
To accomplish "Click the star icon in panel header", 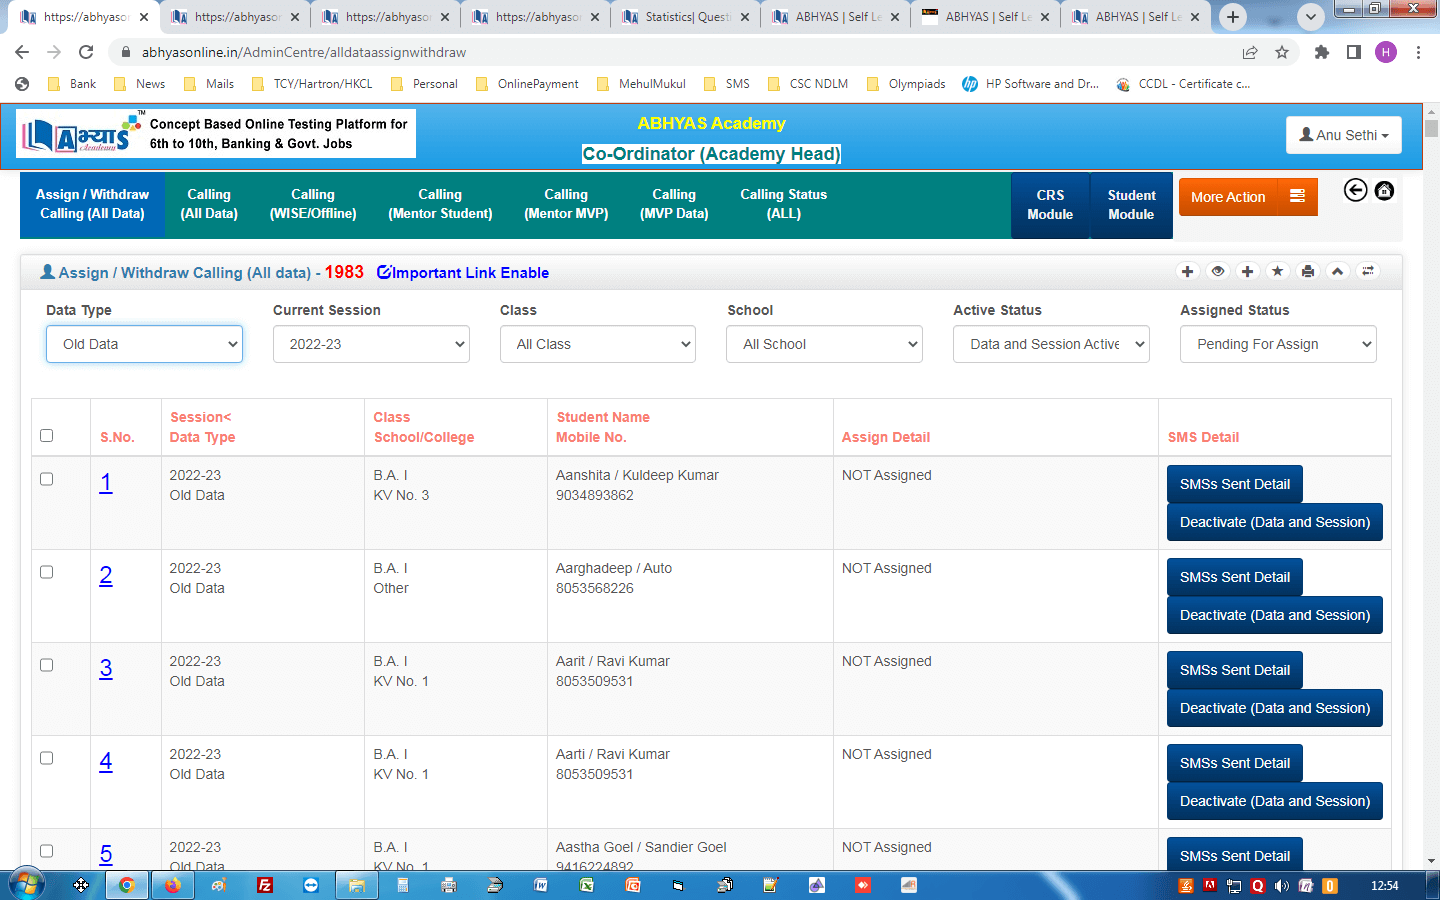I will [1277, 271].
